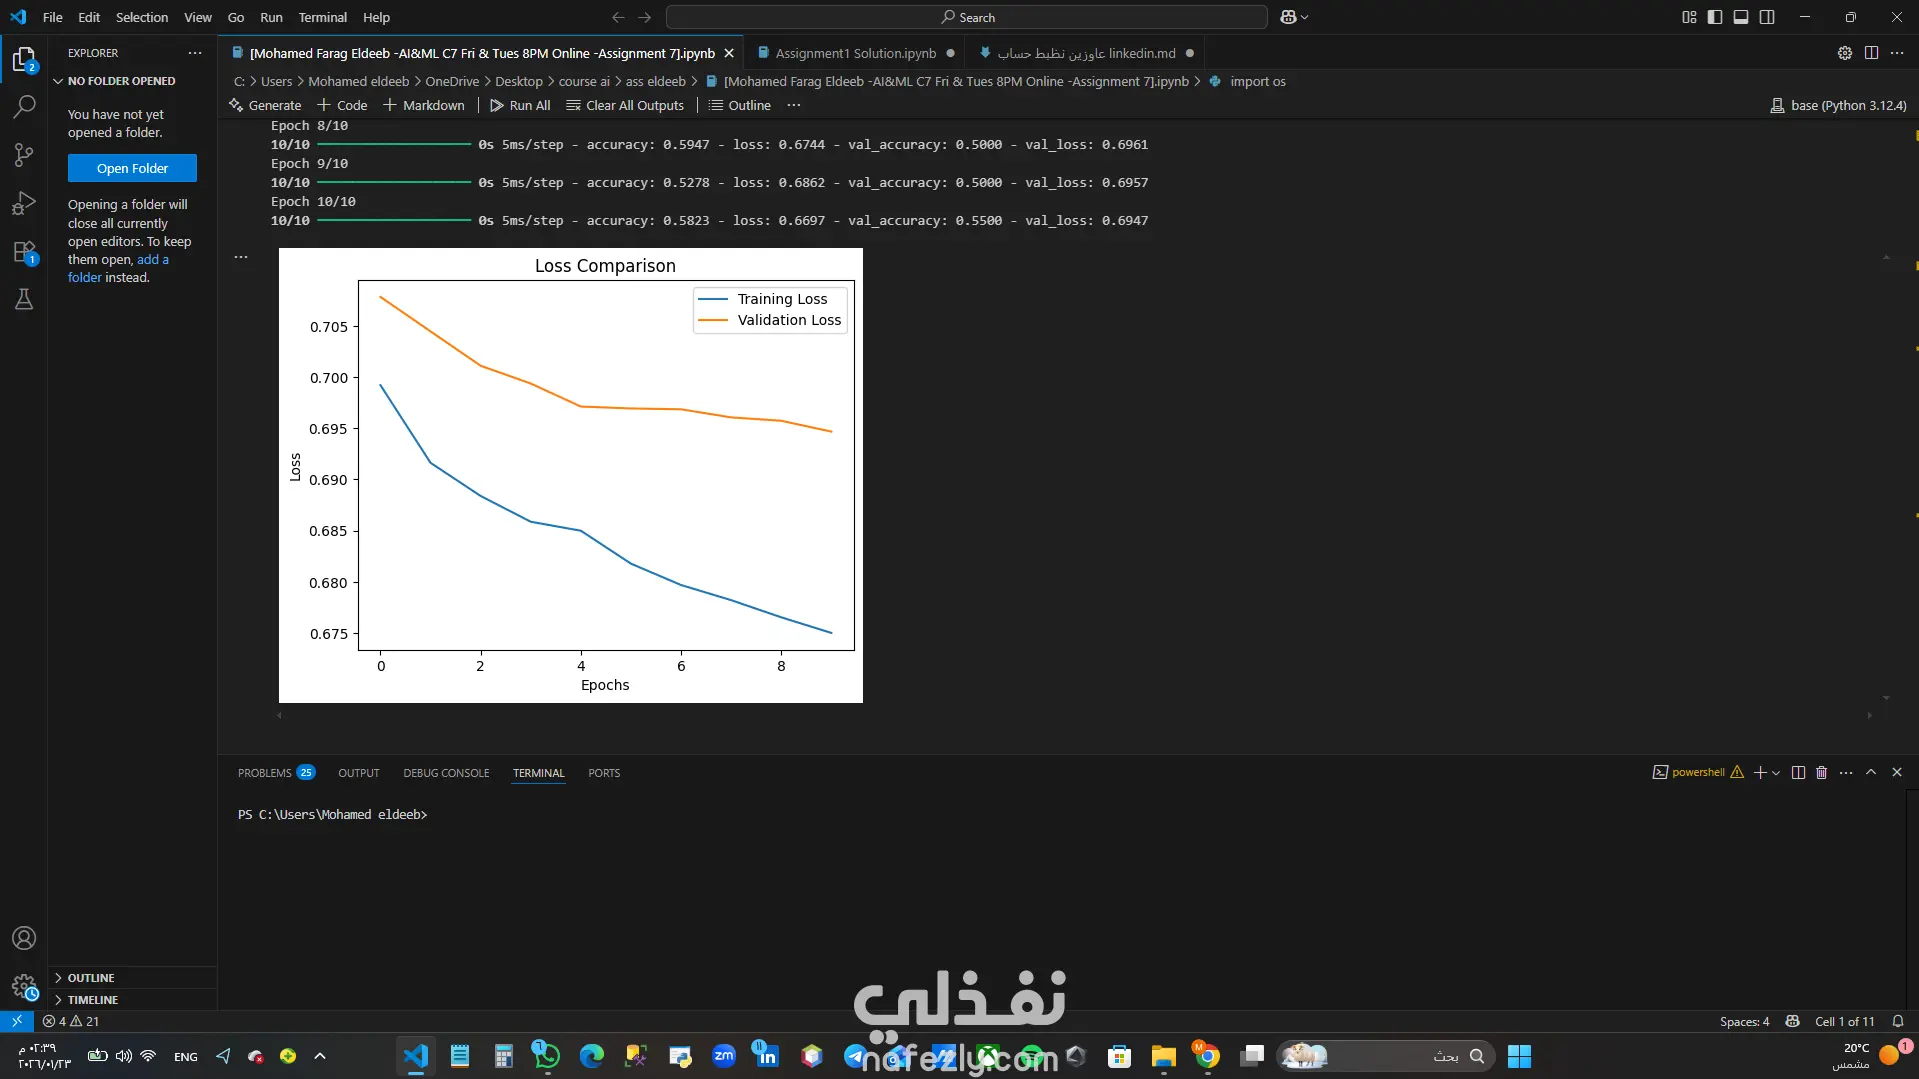Open the Accounts menu icon
Image resolution: width=1919 pixels, height=1079 pixels.
click(24, 938)
